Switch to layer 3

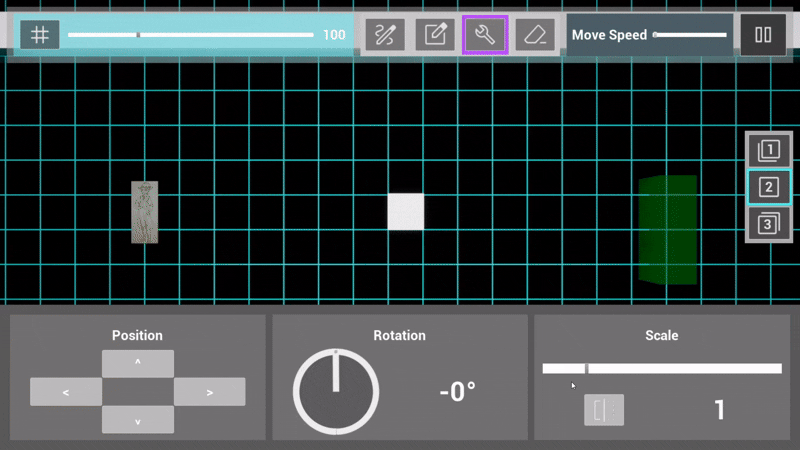pos(768,224)
